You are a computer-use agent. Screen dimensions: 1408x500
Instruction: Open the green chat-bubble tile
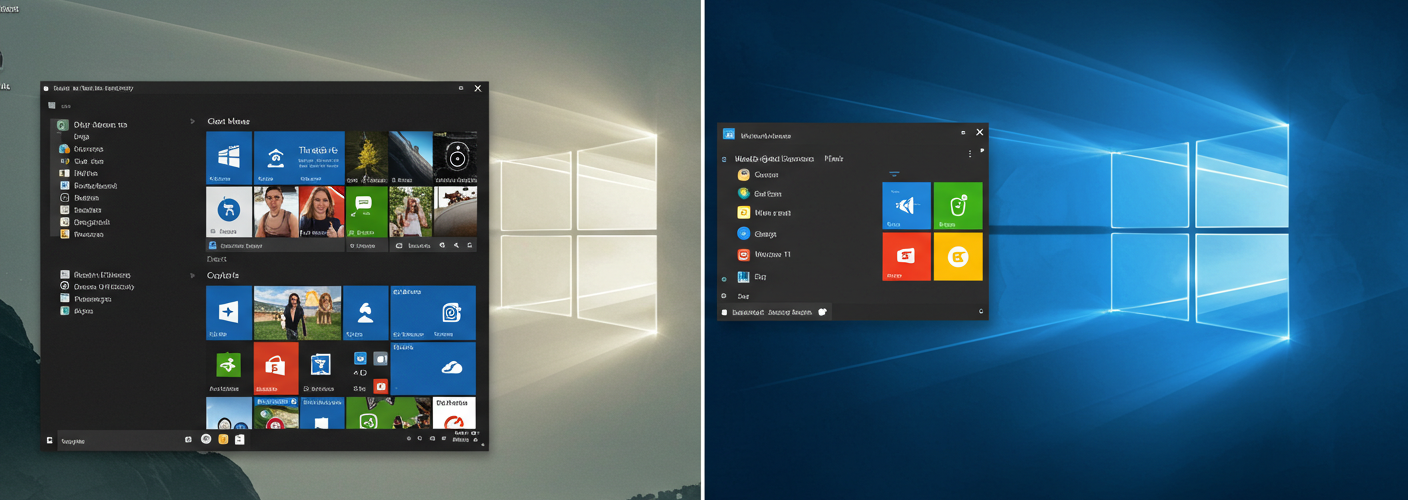pos(366,212)
